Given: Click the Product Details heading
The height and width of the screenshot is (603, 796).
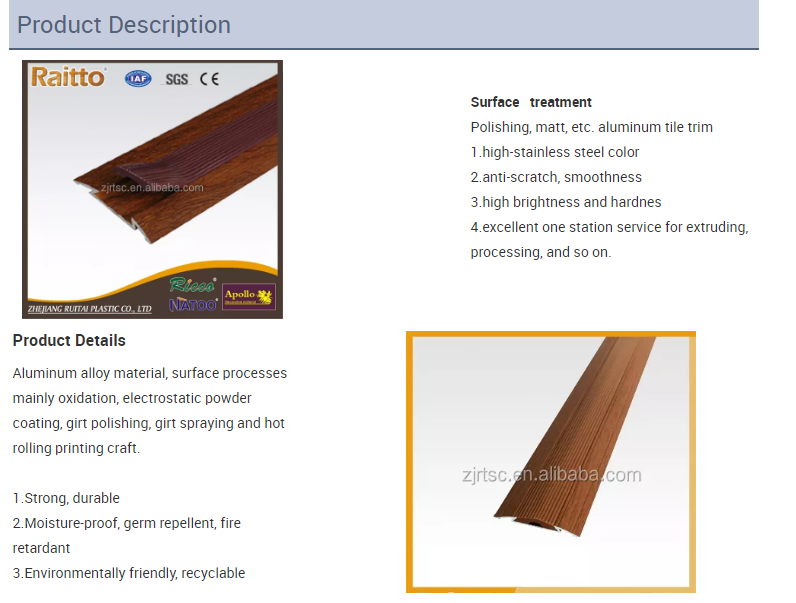Looking at the screenshot, I should pos(69,341).
